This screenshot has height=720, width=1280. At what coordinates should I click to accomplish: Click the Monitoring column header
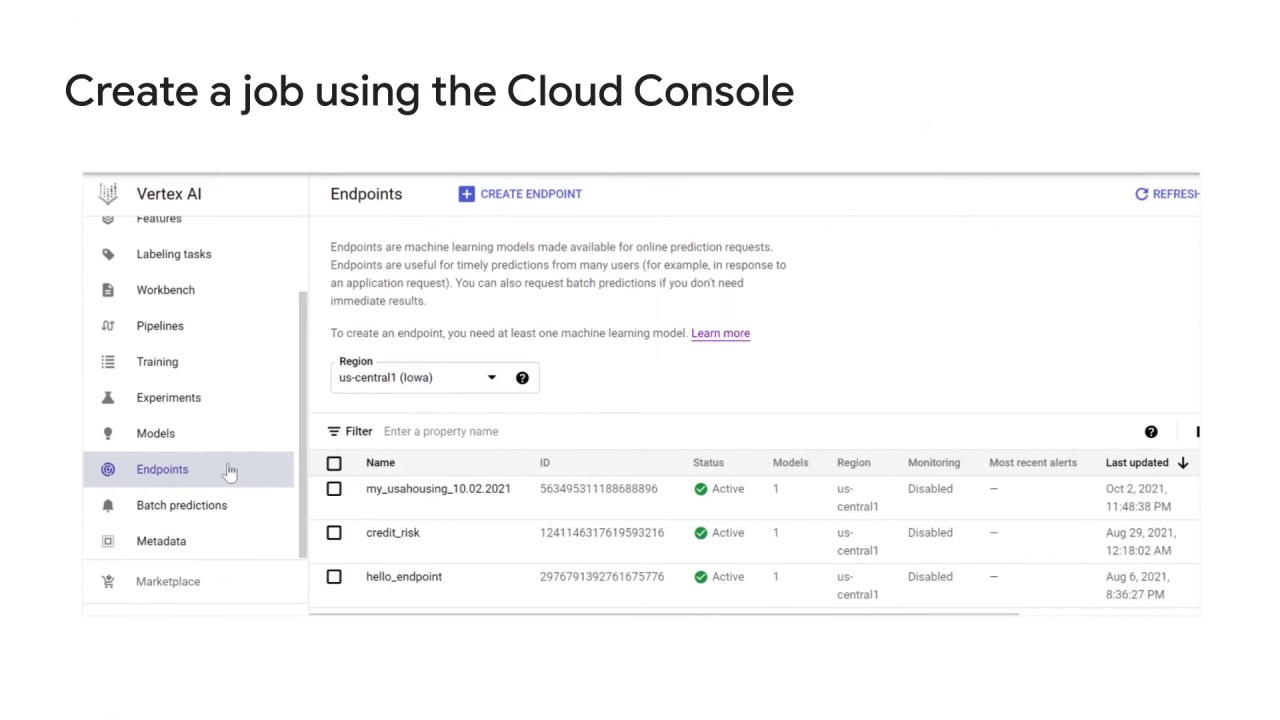[934, 463]
